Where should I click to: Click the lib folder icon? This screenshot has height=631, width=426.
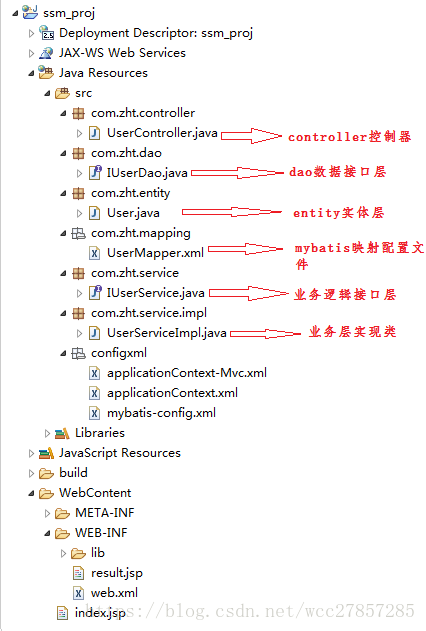(78, 554)
